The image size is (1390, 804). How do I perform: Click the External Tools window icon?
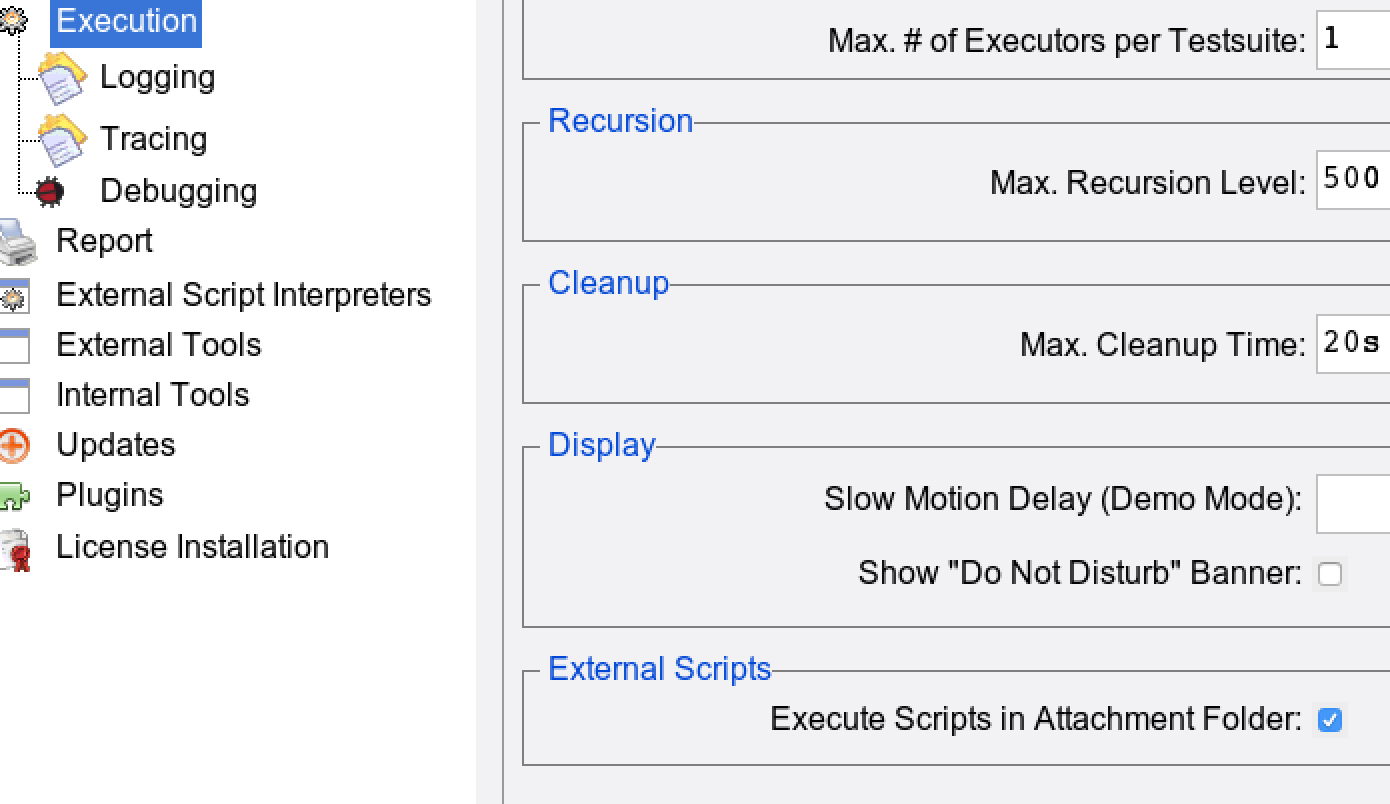click(x=15, y=346)
